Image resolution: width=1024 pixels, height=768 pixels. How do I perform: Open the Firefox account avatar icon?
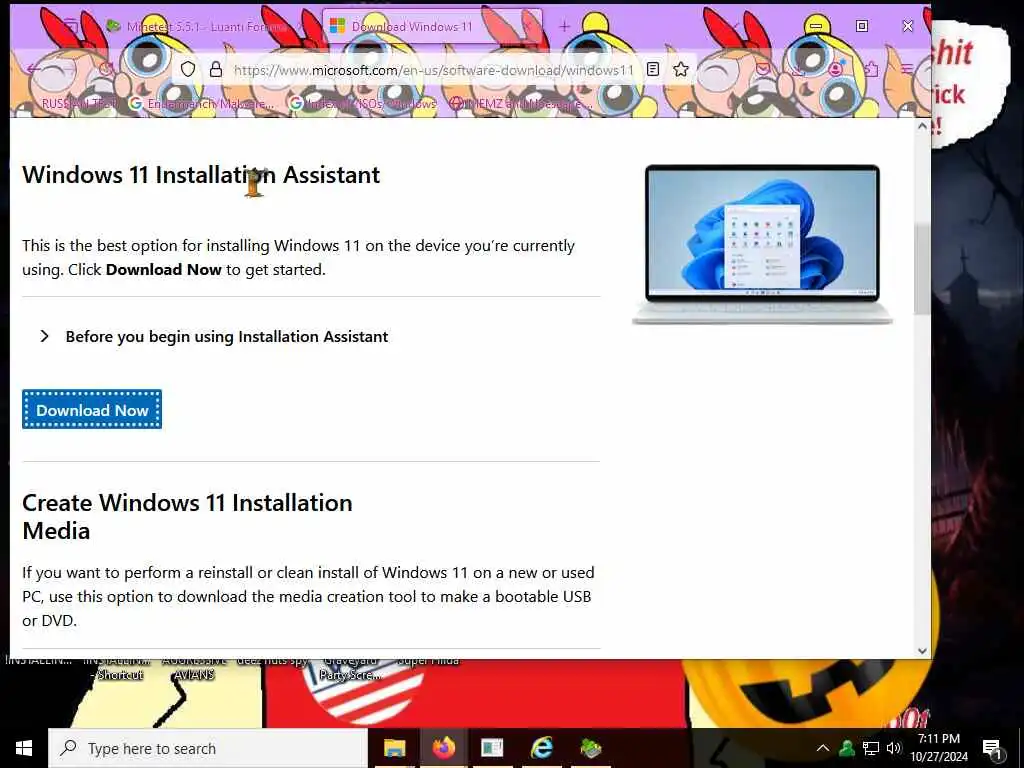(836, 69)
